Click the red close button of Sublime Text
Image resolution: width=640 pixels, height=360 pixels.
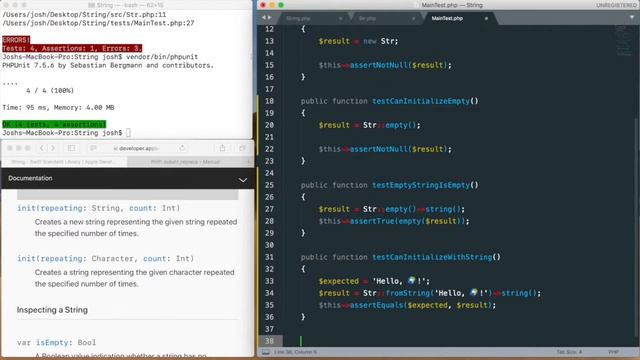click(x=263, y=5)
